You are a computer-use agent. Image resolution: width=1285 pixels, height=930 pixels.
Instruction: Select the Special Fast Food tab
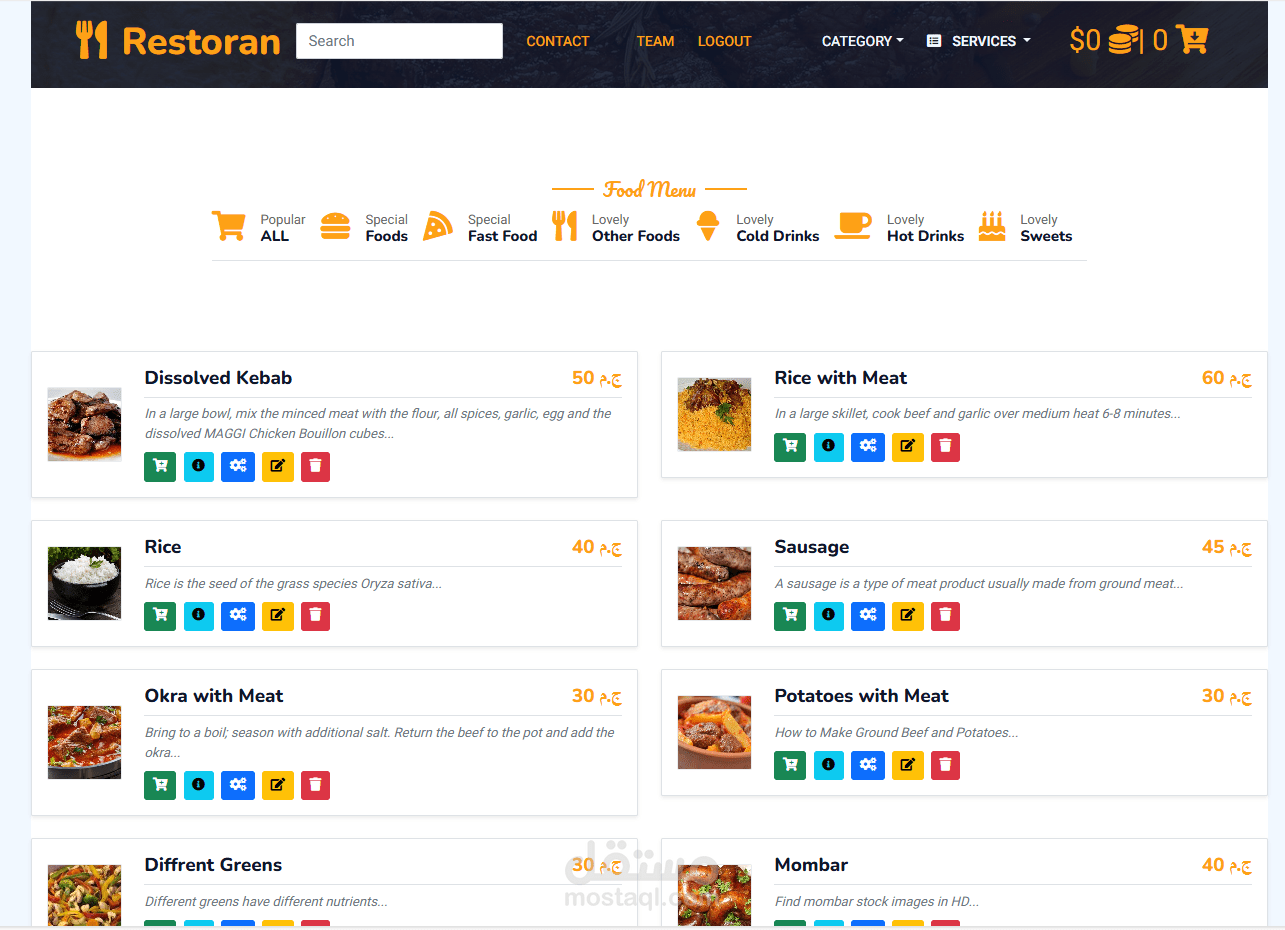[480, 227]
